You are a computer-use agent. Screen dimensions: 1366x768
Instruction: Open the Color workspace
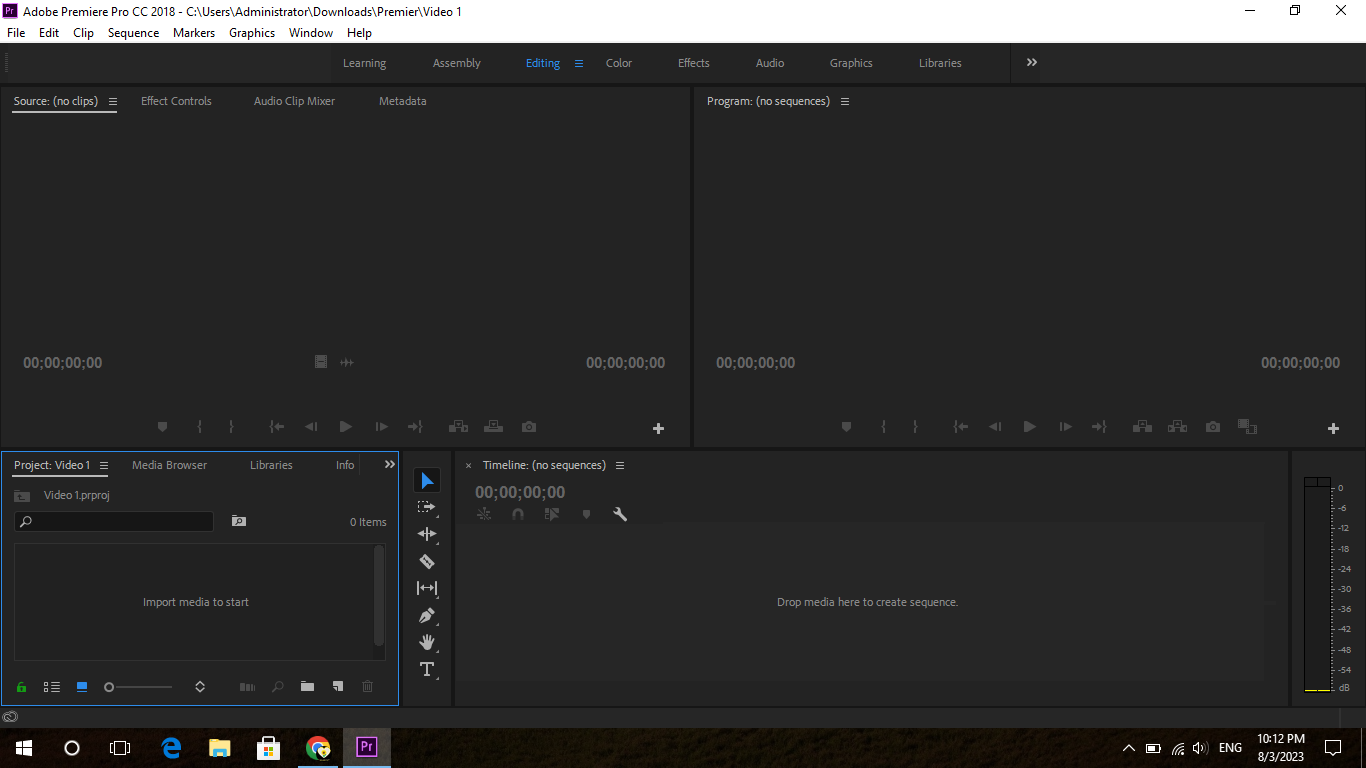[619, 63]
